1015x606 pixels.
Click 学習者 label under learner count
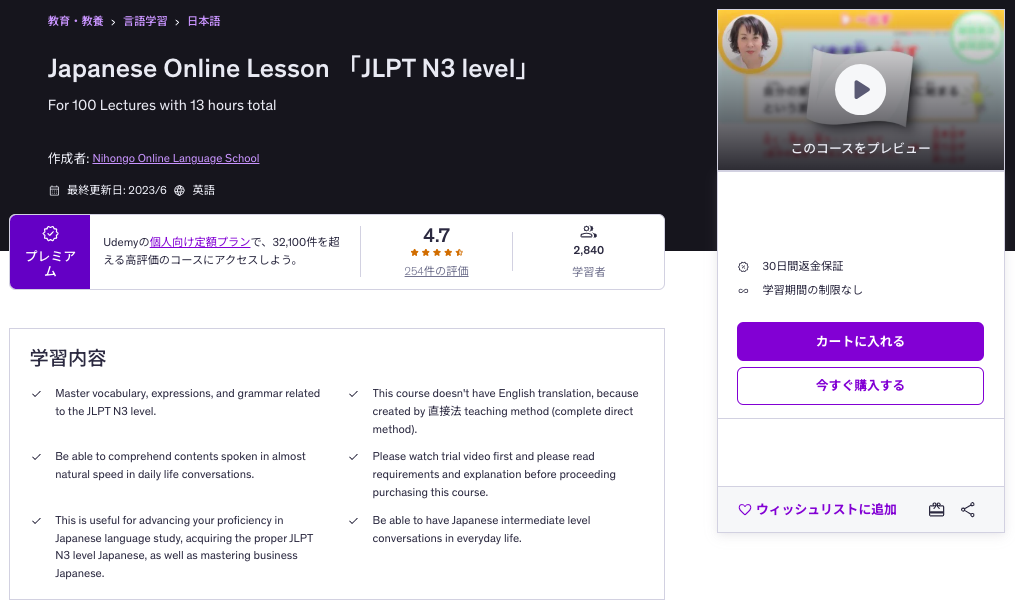coord(588,272)
